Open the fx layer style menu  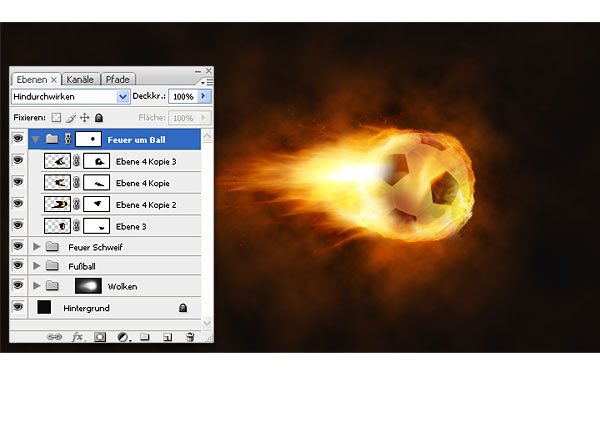(77, 337)
